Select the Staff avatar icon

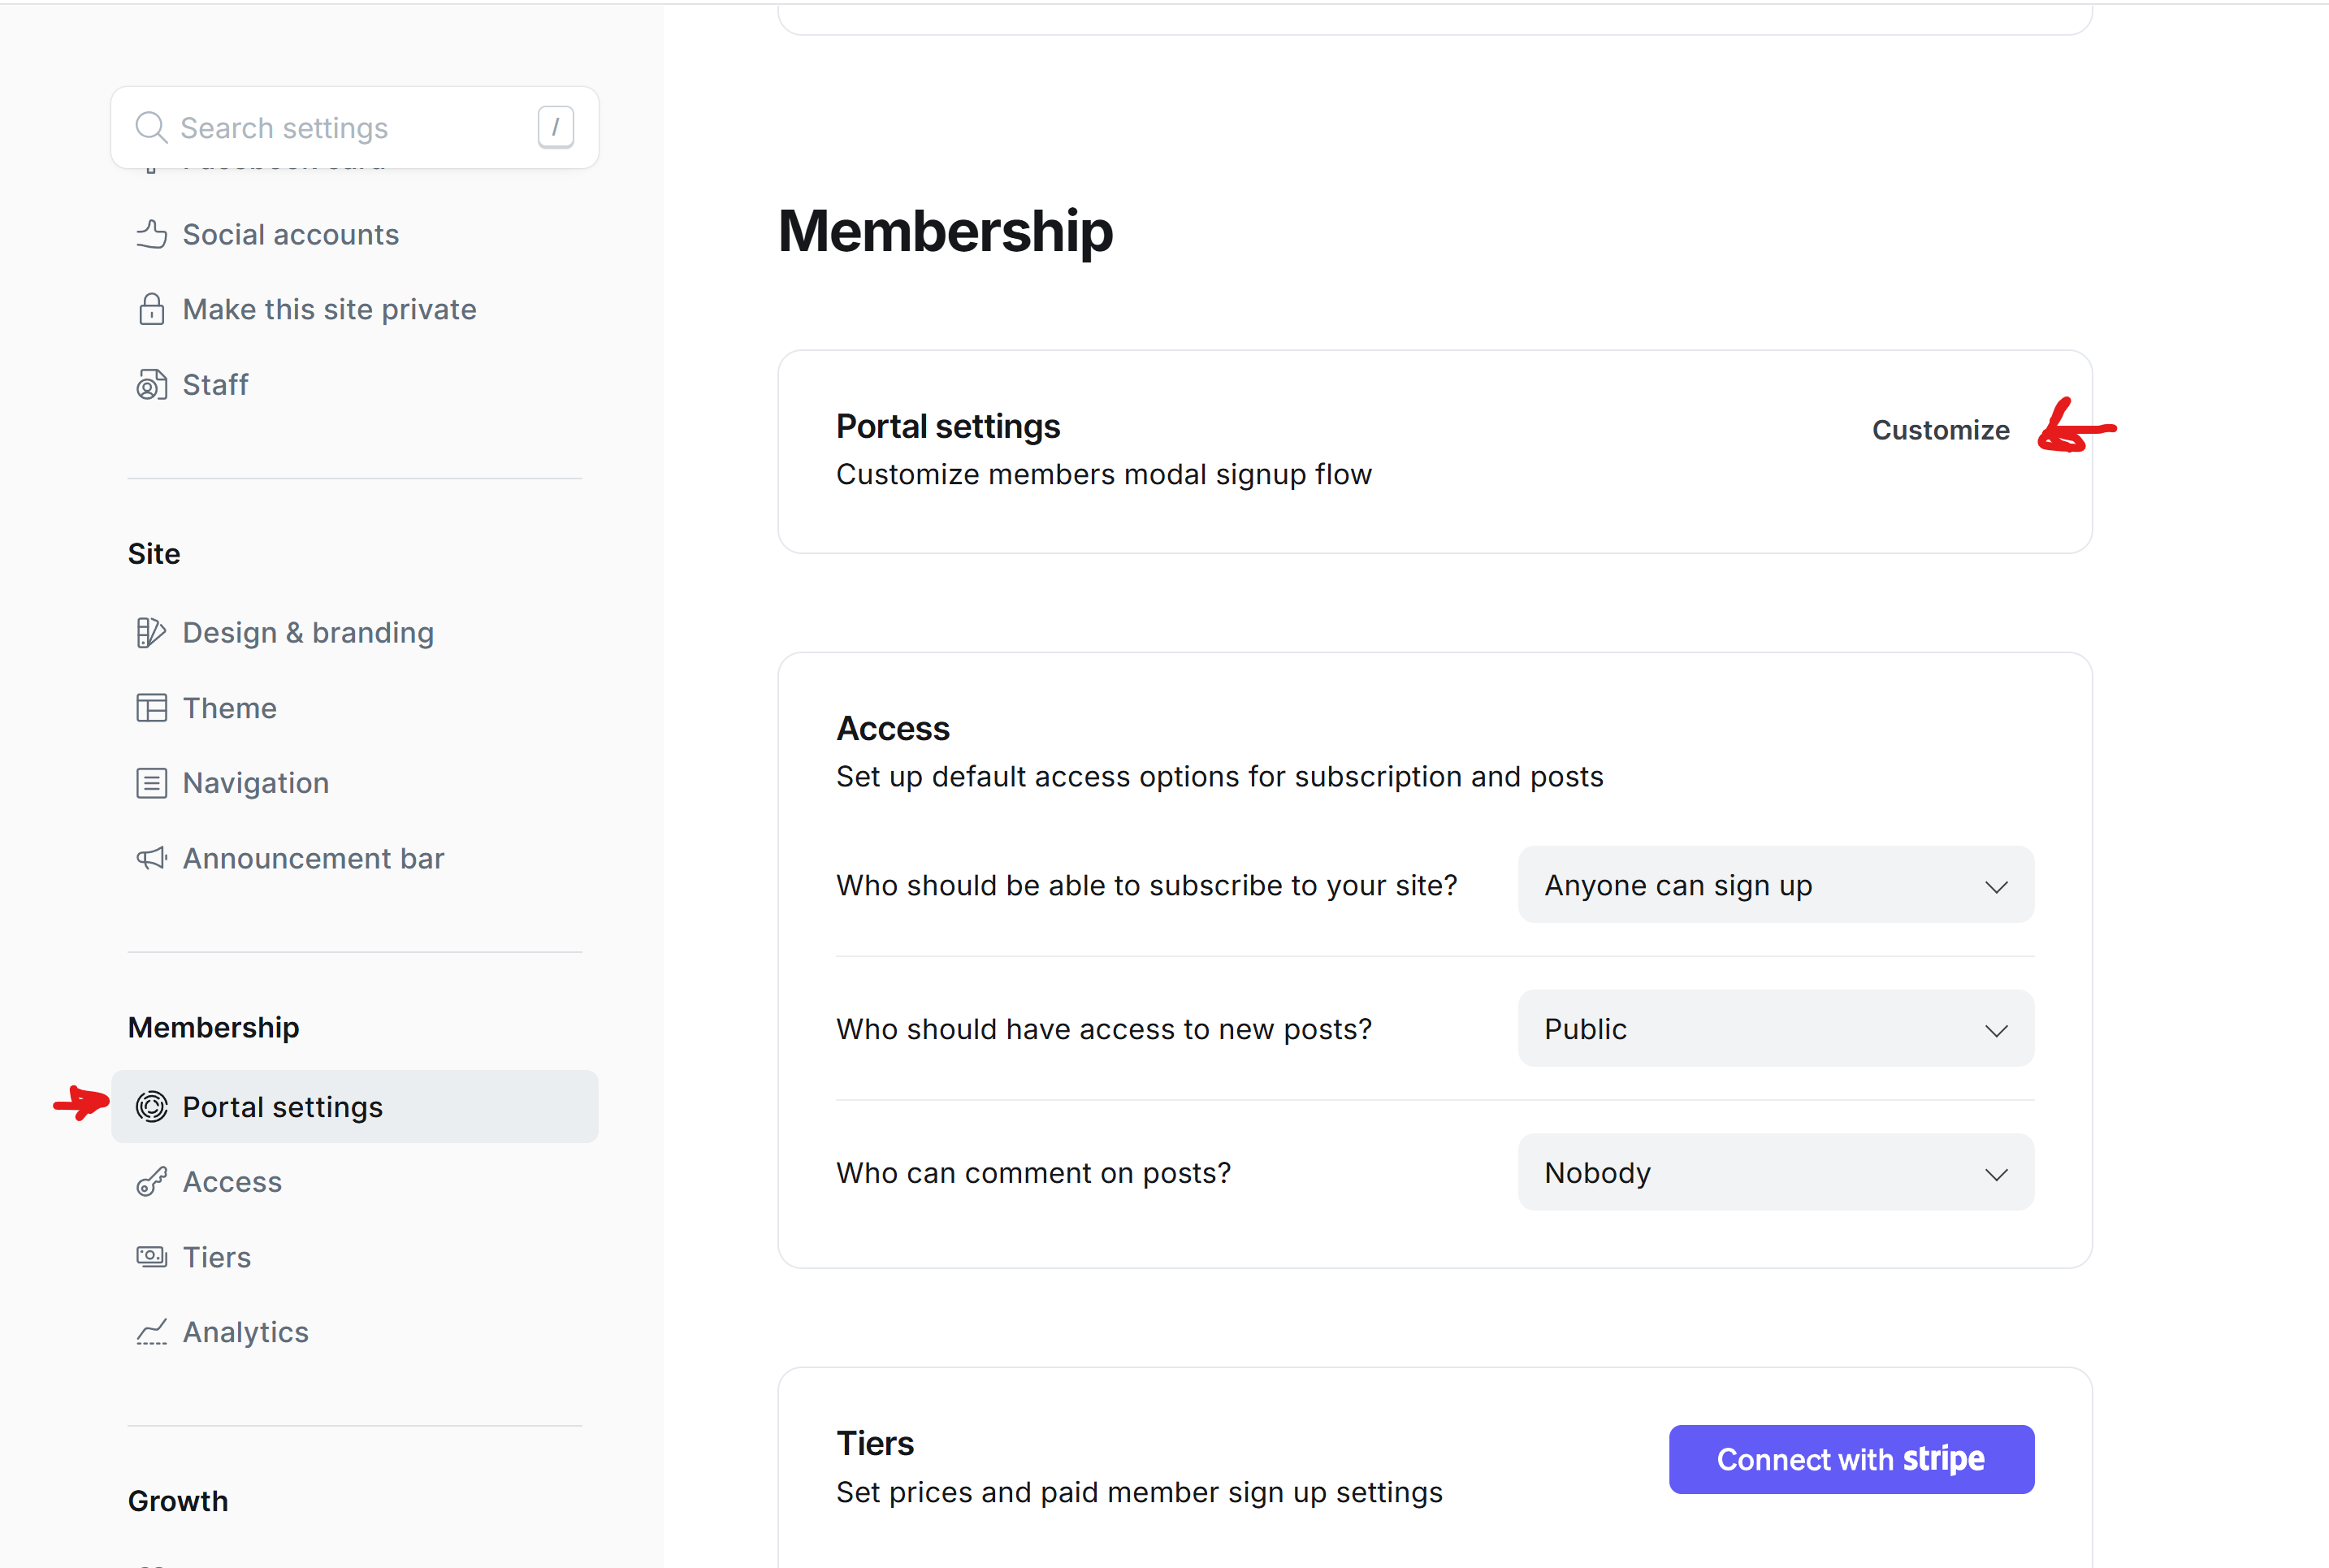click(151, 384)
